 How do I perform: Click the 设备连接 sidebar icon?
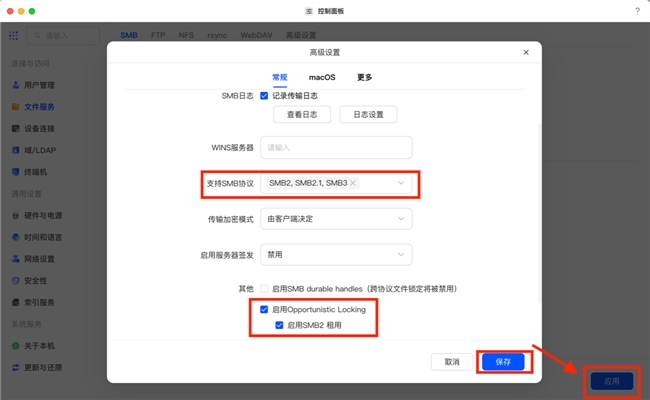[16, 128]
